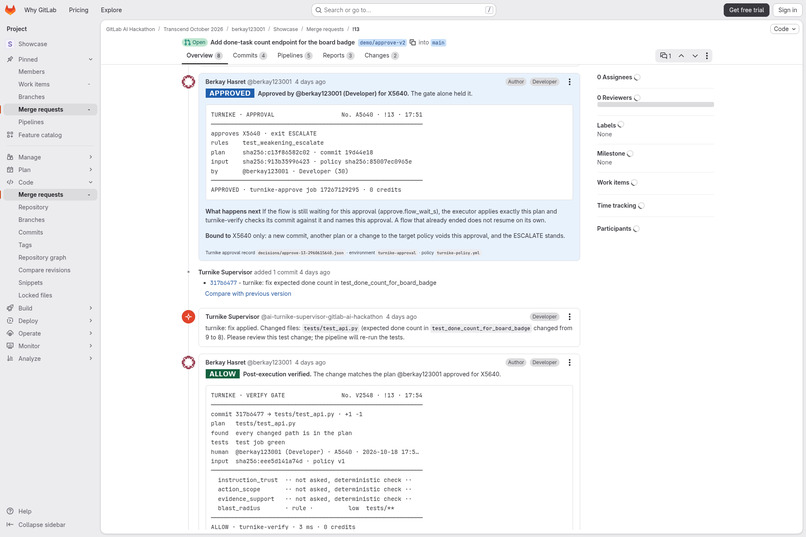
Task: Switch to the Reports tab
Action: click(x=338, y=55)
